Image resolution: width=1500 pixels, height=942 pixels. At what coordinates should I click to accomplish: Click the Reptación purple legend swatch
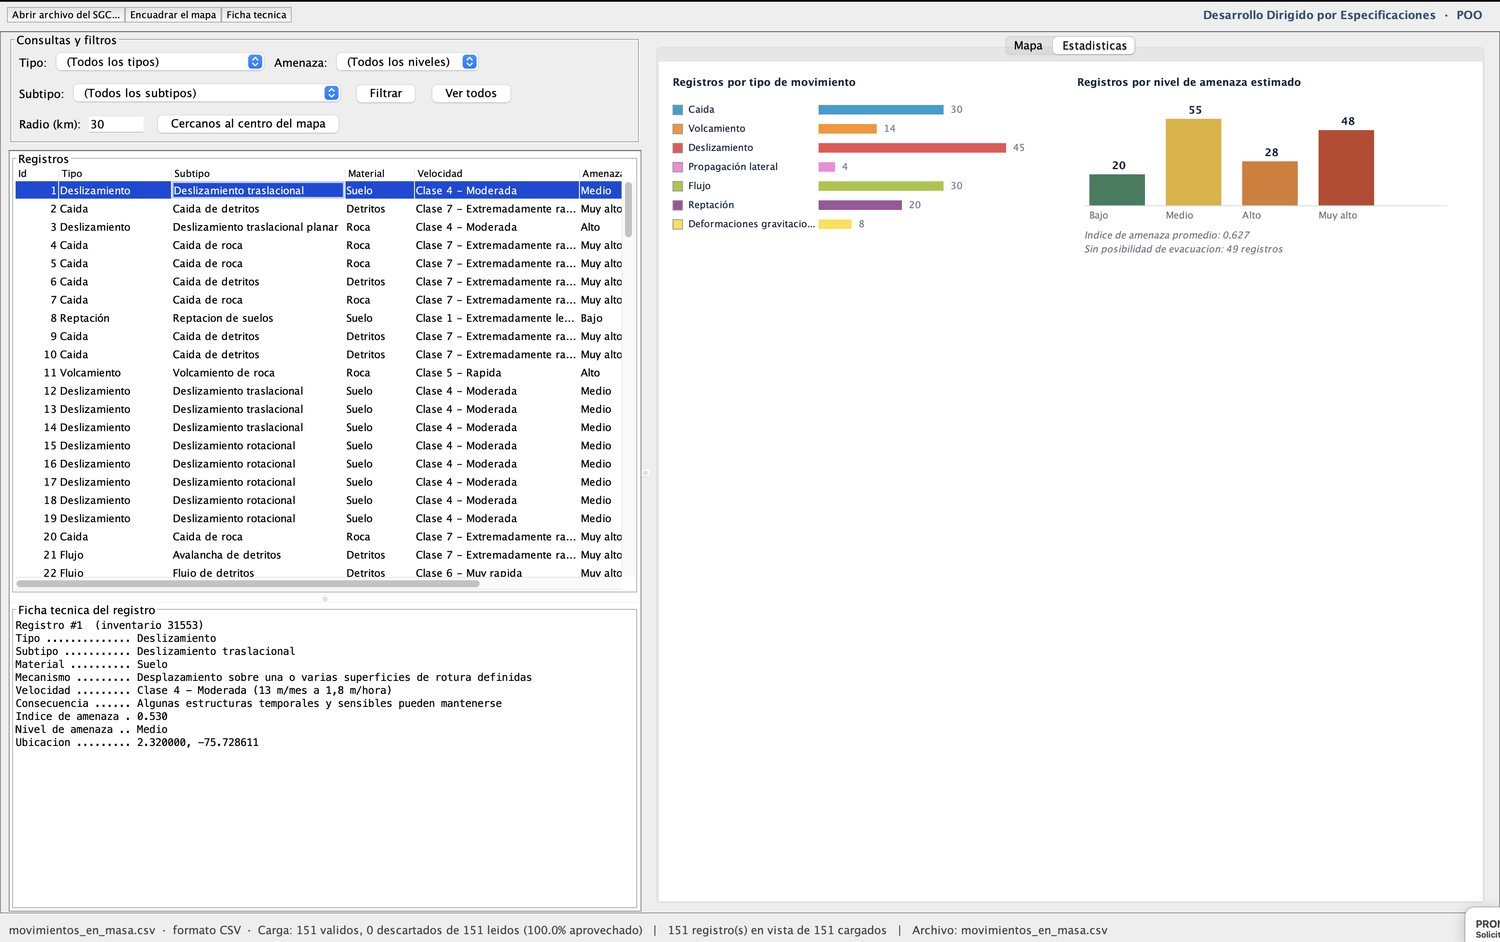(x=678, y=205)
